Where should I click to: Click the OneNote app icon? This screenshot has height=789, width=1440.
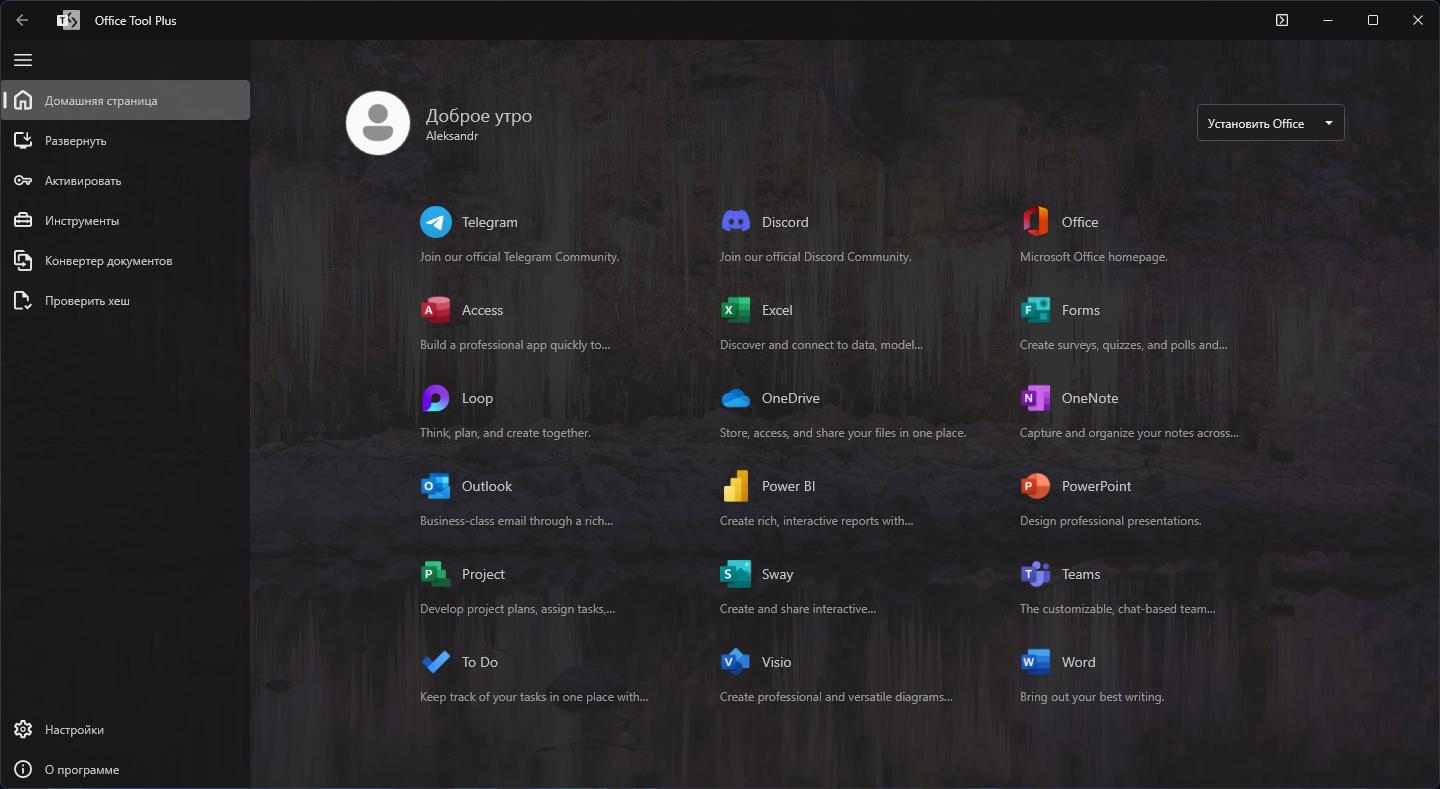[x=1036, y=398]
